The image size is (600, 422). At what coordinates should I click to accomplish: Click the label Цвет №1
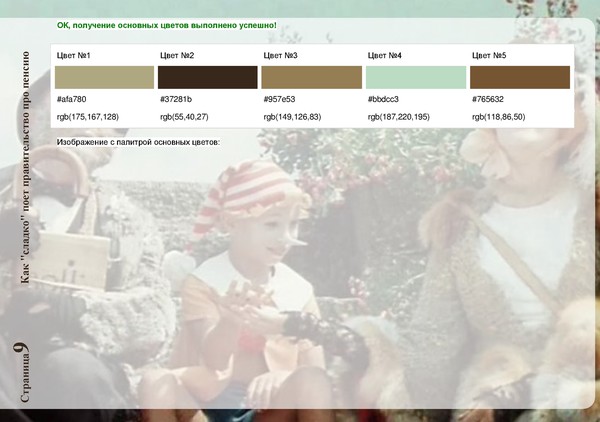pyautogui.click(x=73, y=55)
